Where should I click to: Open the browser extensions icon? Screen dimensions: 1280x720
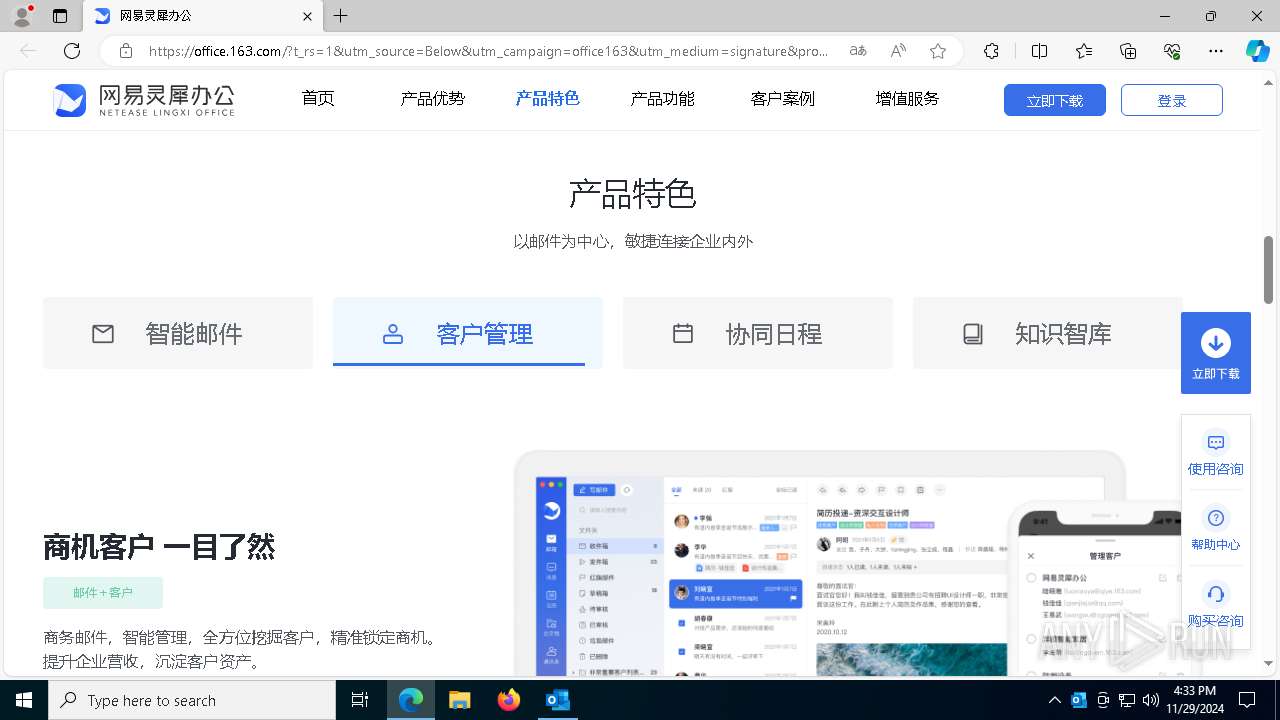pos(991,51)
